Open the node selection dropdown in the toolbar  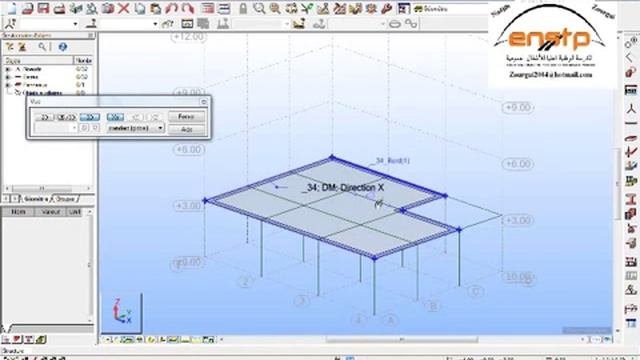pos(75,24)
